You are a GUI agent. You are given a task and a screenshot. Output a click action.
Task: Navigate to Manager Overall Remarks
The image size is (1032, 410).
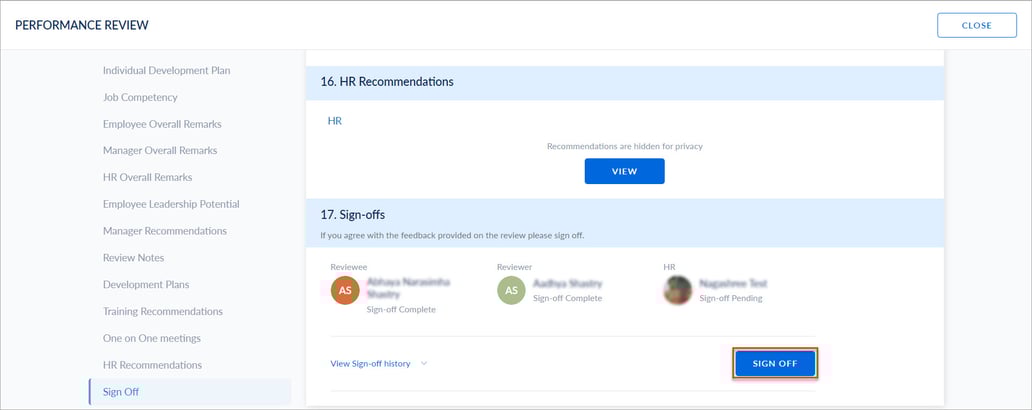tap(160, 151)
